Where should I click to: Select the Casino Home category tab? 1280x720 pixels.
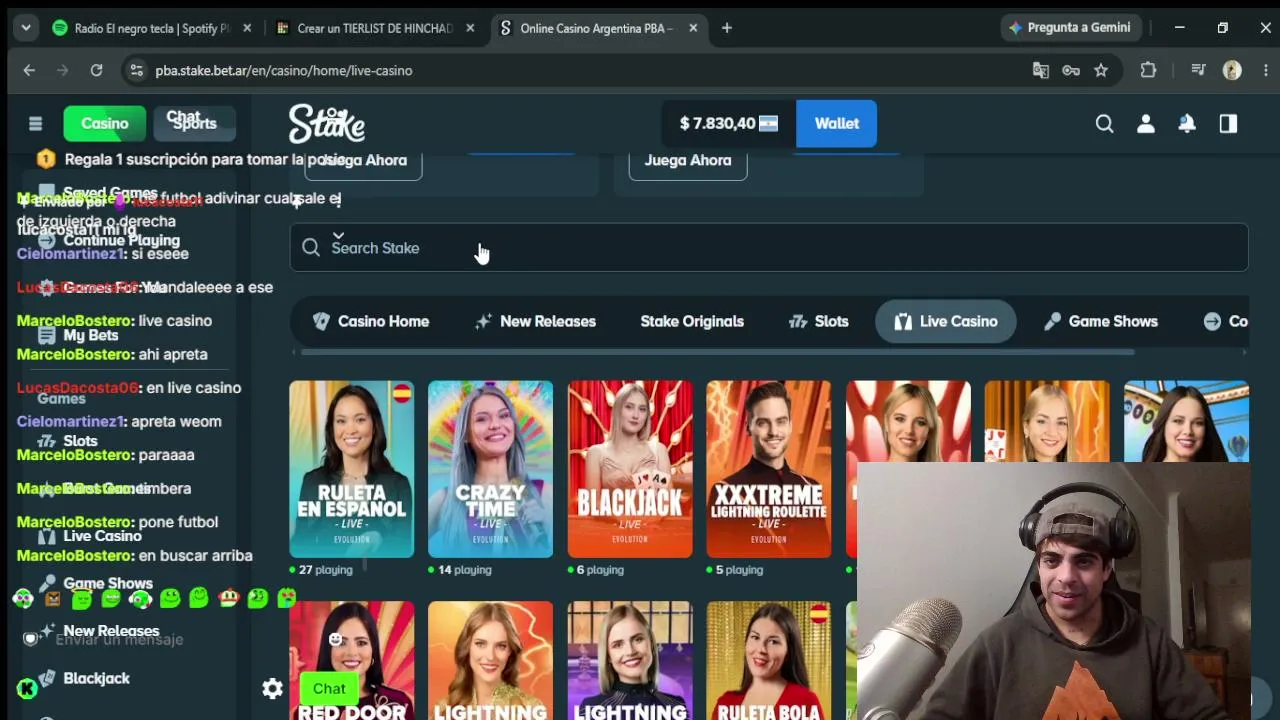[x=371, y=321]
